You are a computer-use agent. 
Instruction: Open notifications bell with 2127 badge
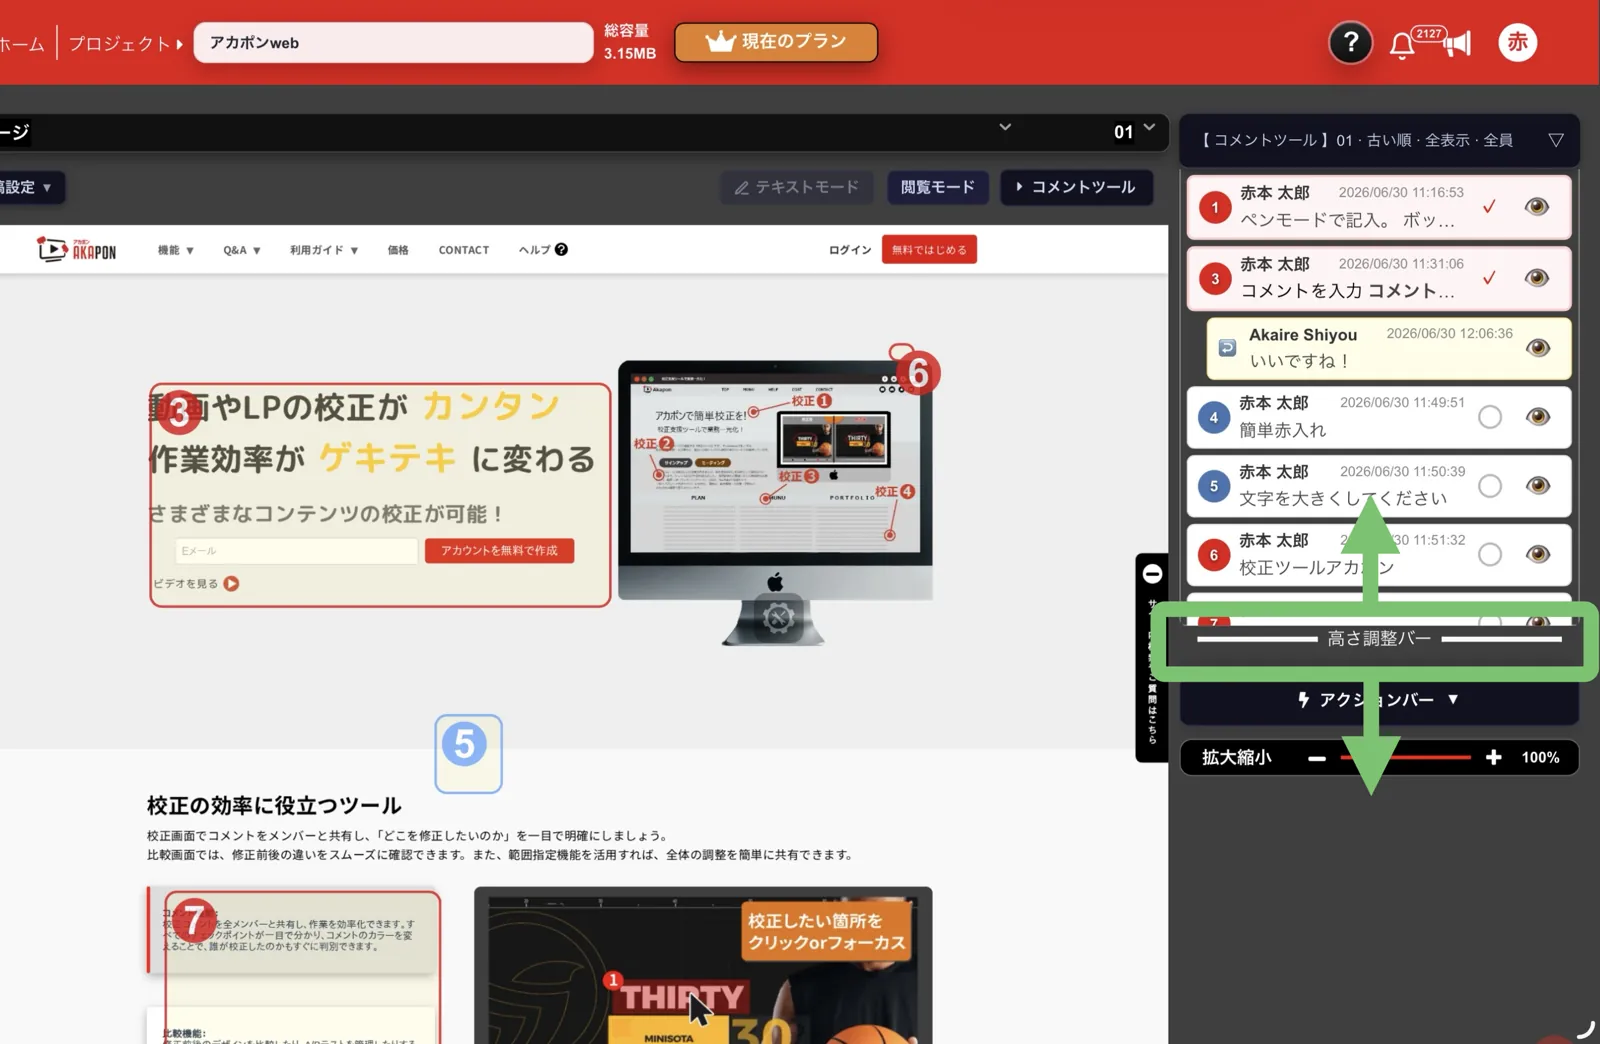point(1402,45)
